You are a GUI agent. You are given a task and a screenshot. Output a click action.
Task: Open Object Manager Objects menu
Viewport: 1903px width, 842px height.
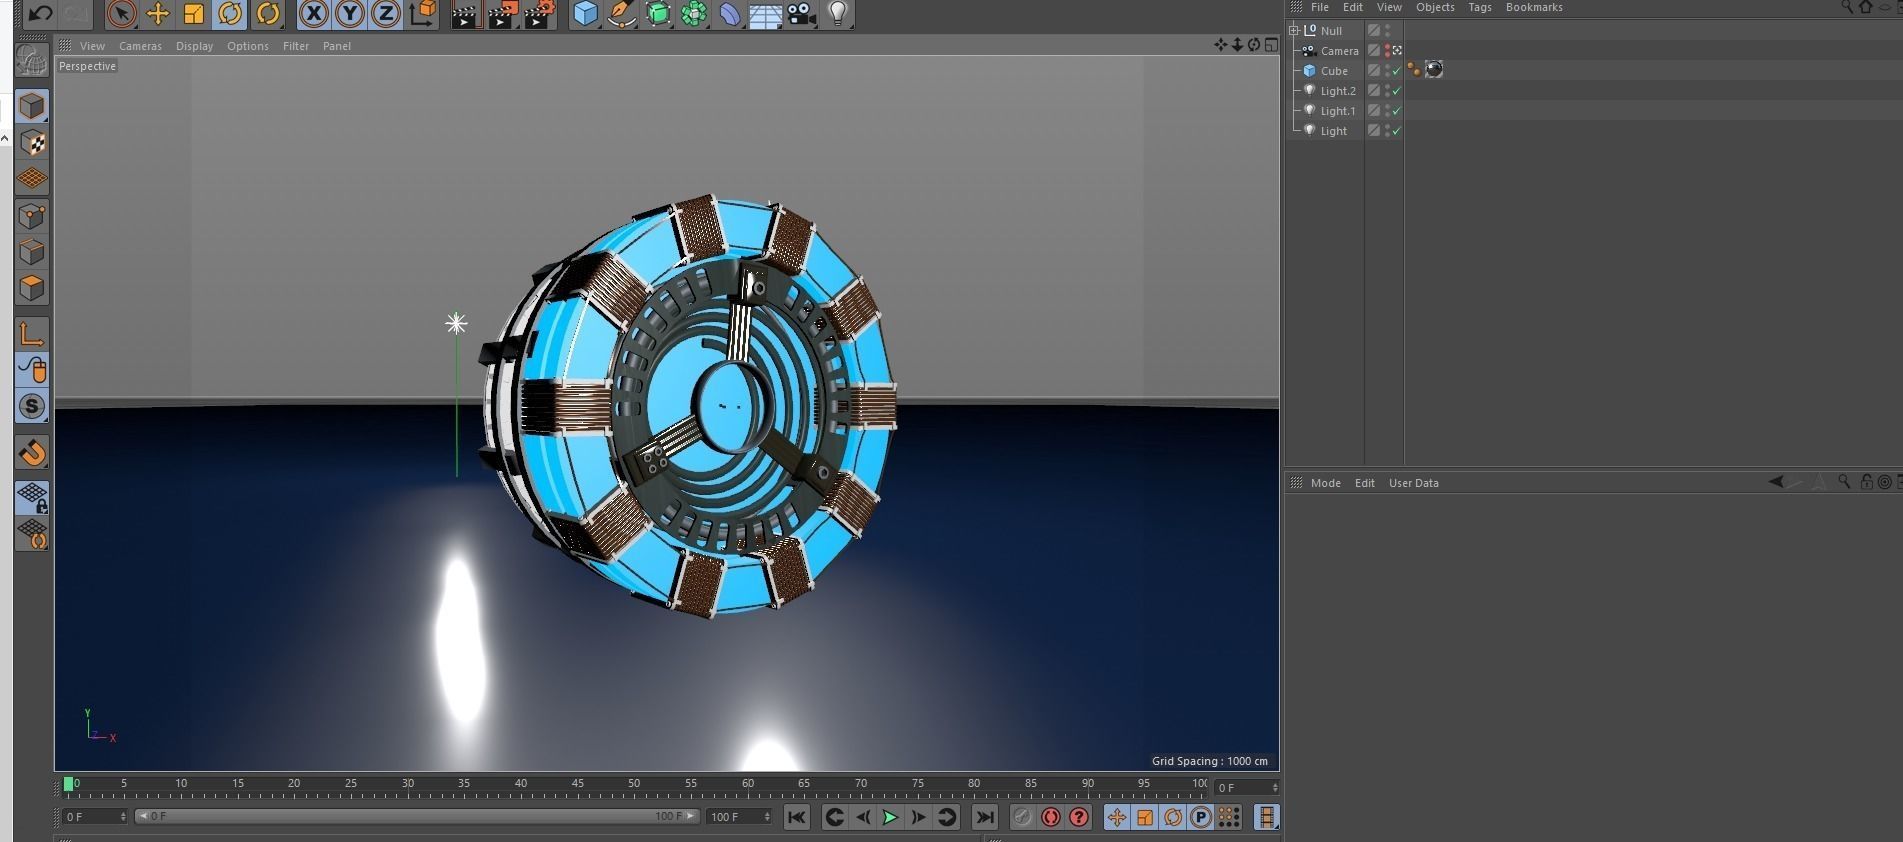(x=1435, y=7)
